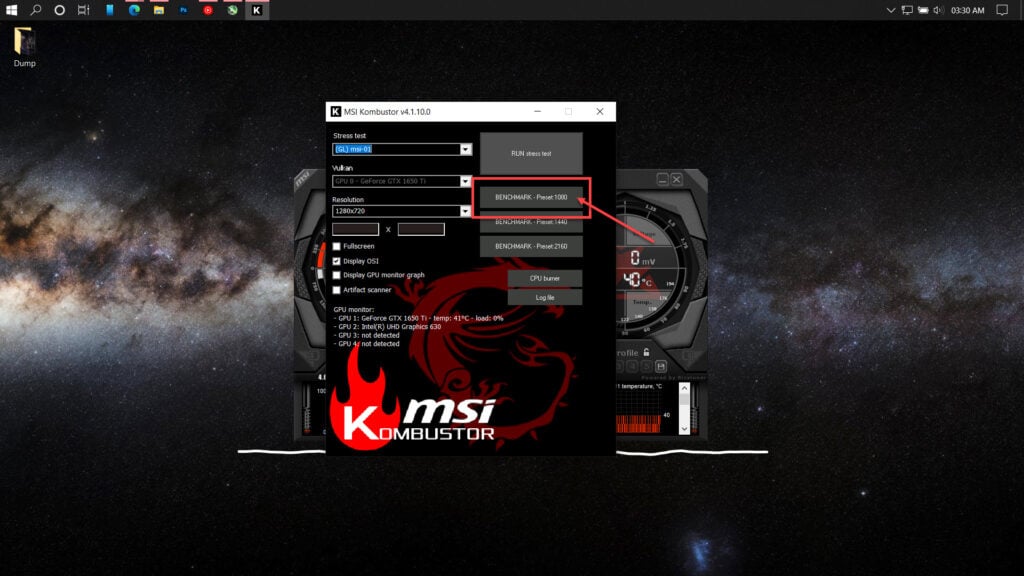Close the Afterburner window behind
The image size is (1024, 576).
pos(677,179)
